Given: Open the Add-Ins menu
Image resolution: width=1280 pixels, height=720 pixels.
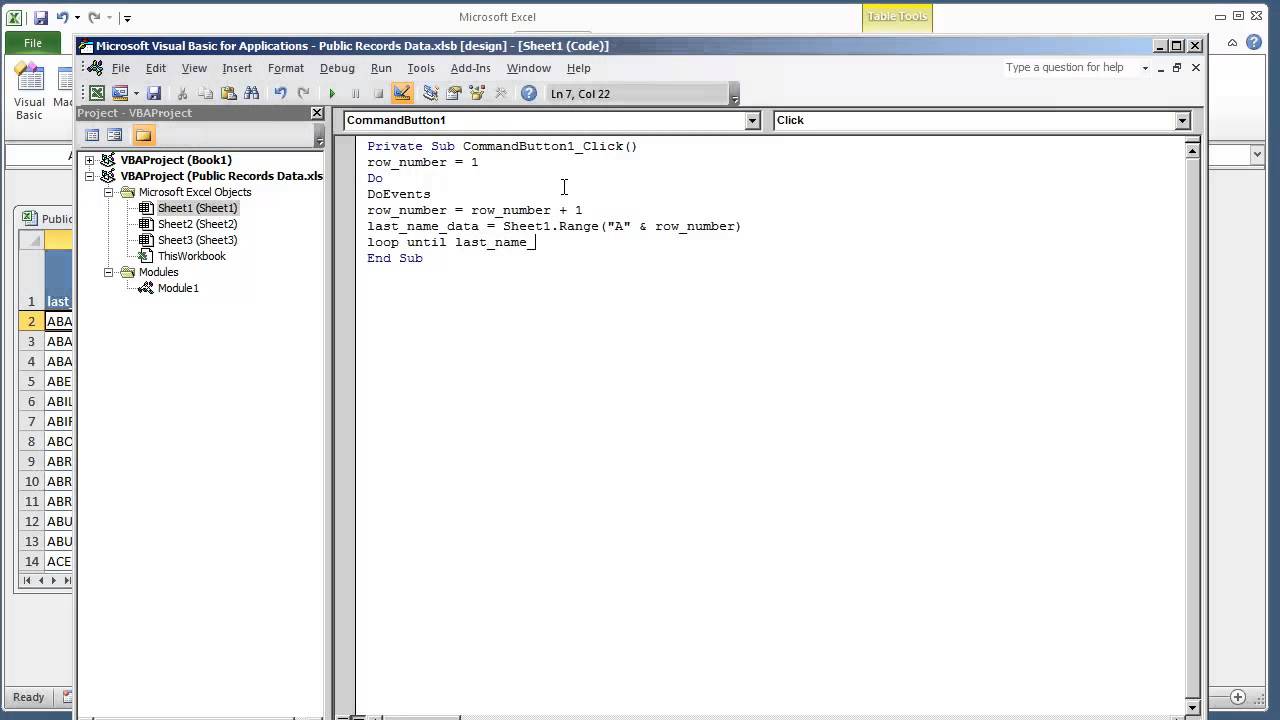Looking at the screenshot, I should [470, 68].
